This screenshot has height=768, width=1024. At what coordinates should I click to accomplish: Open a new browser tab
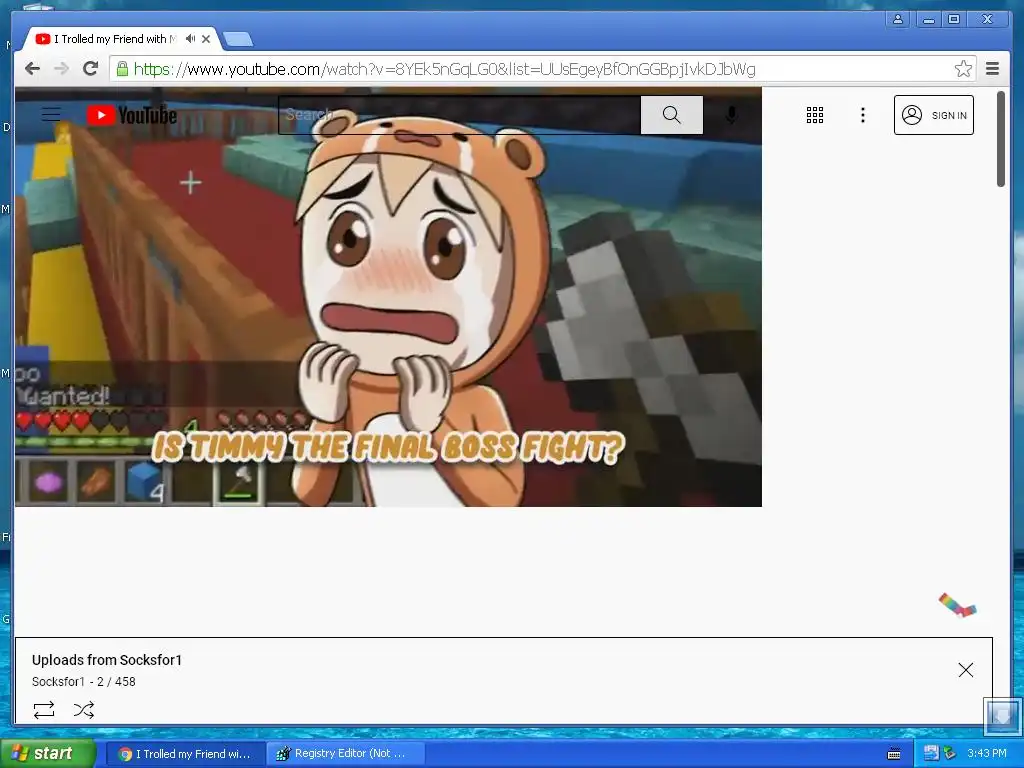coord(238,40)
